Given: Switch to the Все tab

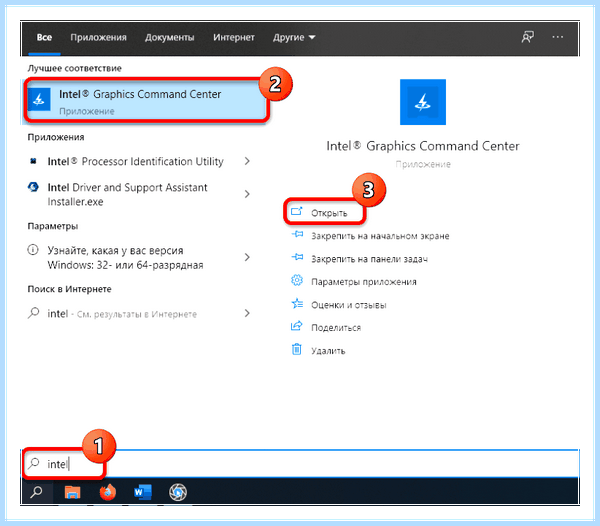Looking at the screenshot, I should click(x=44, y=37).
